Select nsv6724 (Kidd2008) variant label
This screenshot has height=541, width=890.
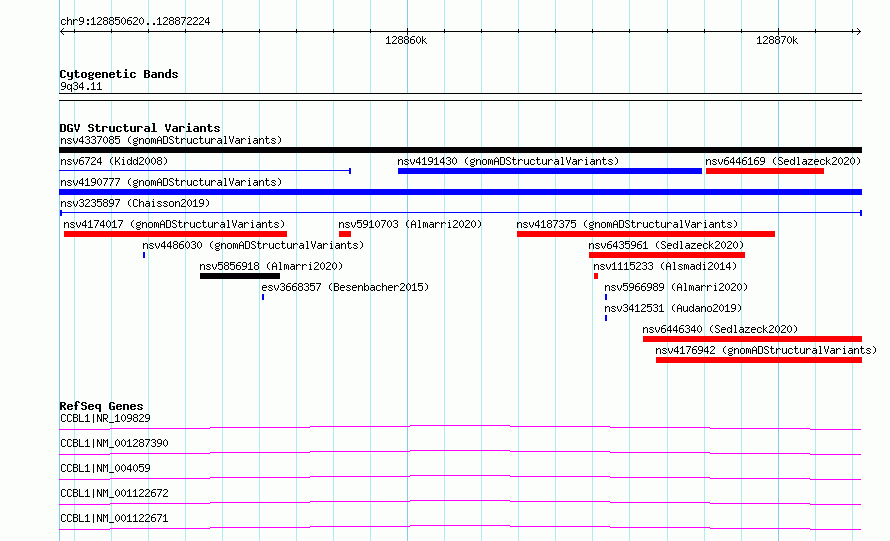114,161
